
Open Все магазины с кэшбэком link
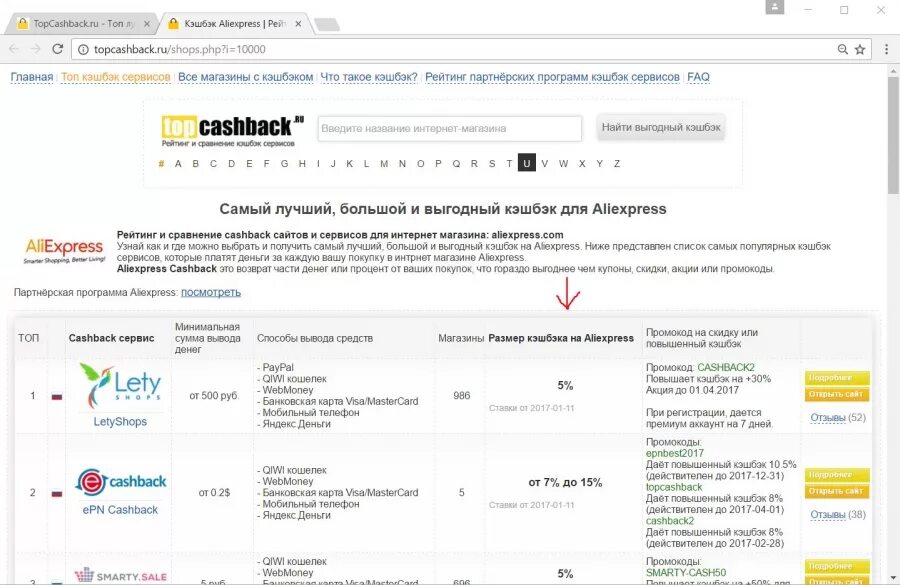coord(246,77)
